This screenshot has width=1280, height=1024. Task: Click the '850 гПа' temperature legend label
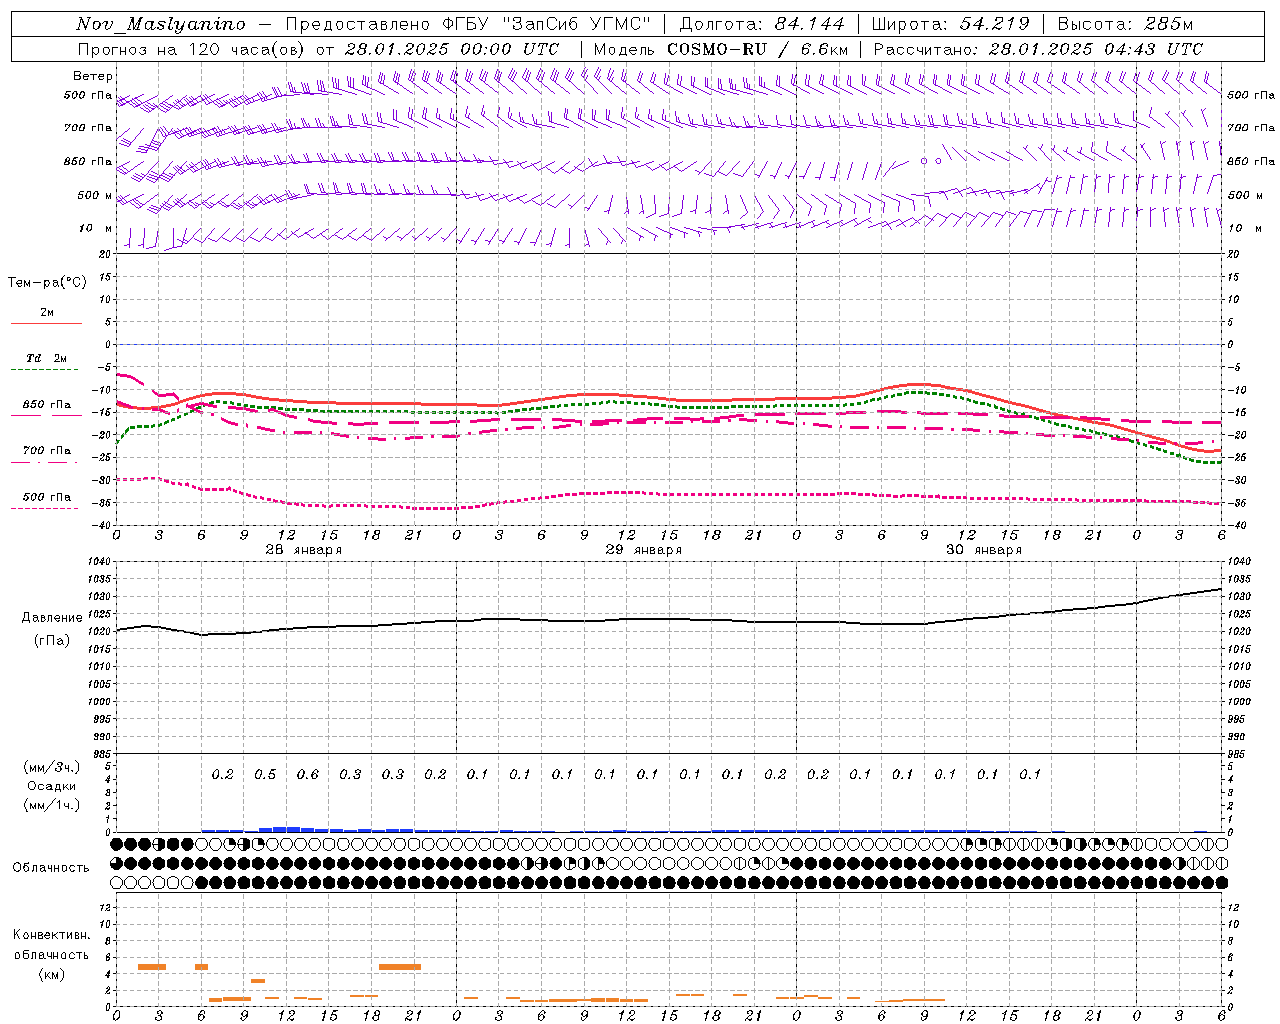click(47, 405)
